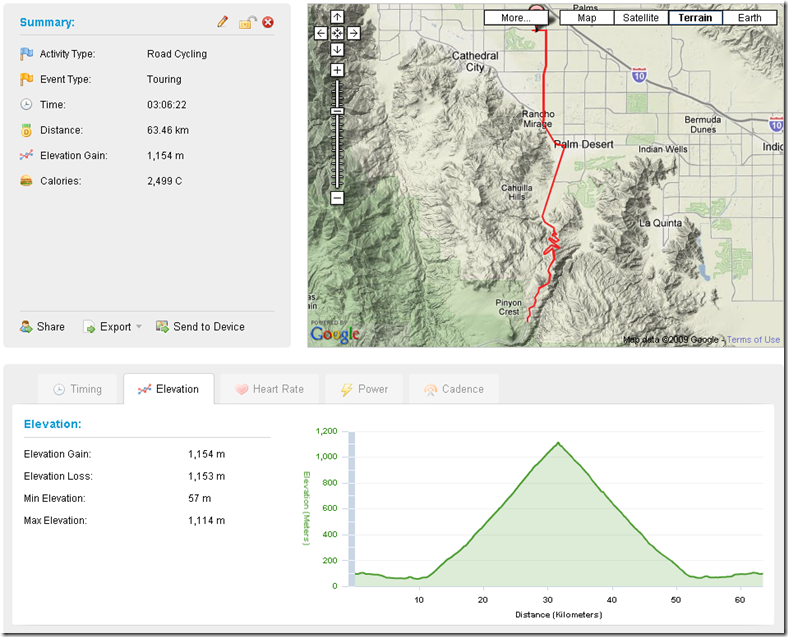This screenshot has height=637, width=788.
Task: Click Send to Device
Action: point(200,327)
